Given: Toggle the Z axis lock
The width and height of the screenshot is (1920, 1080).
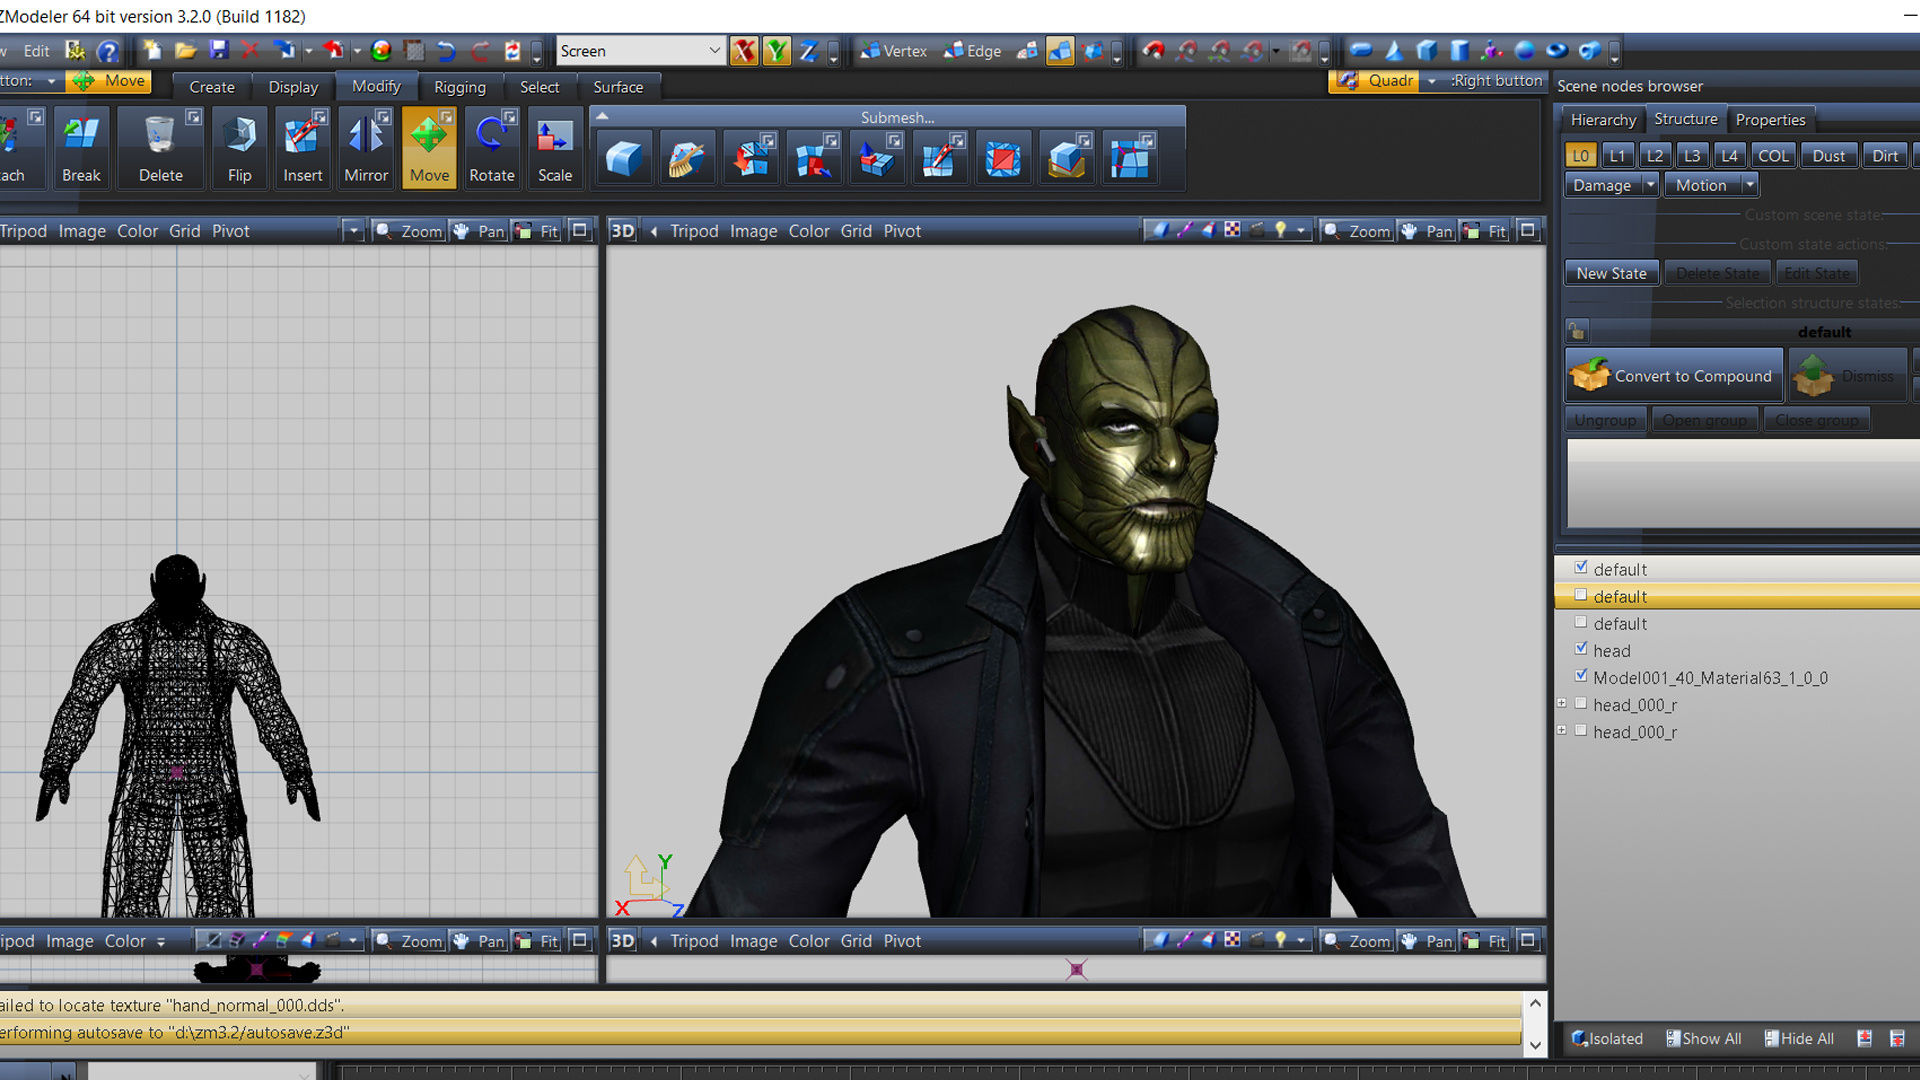Looking at the screenshot, I should 809,50.
